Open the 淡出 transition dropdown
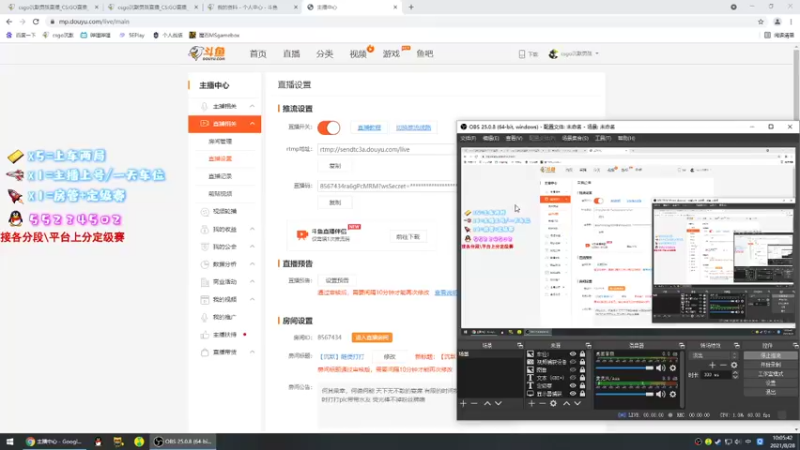800x450 pixels. [713, 356]
